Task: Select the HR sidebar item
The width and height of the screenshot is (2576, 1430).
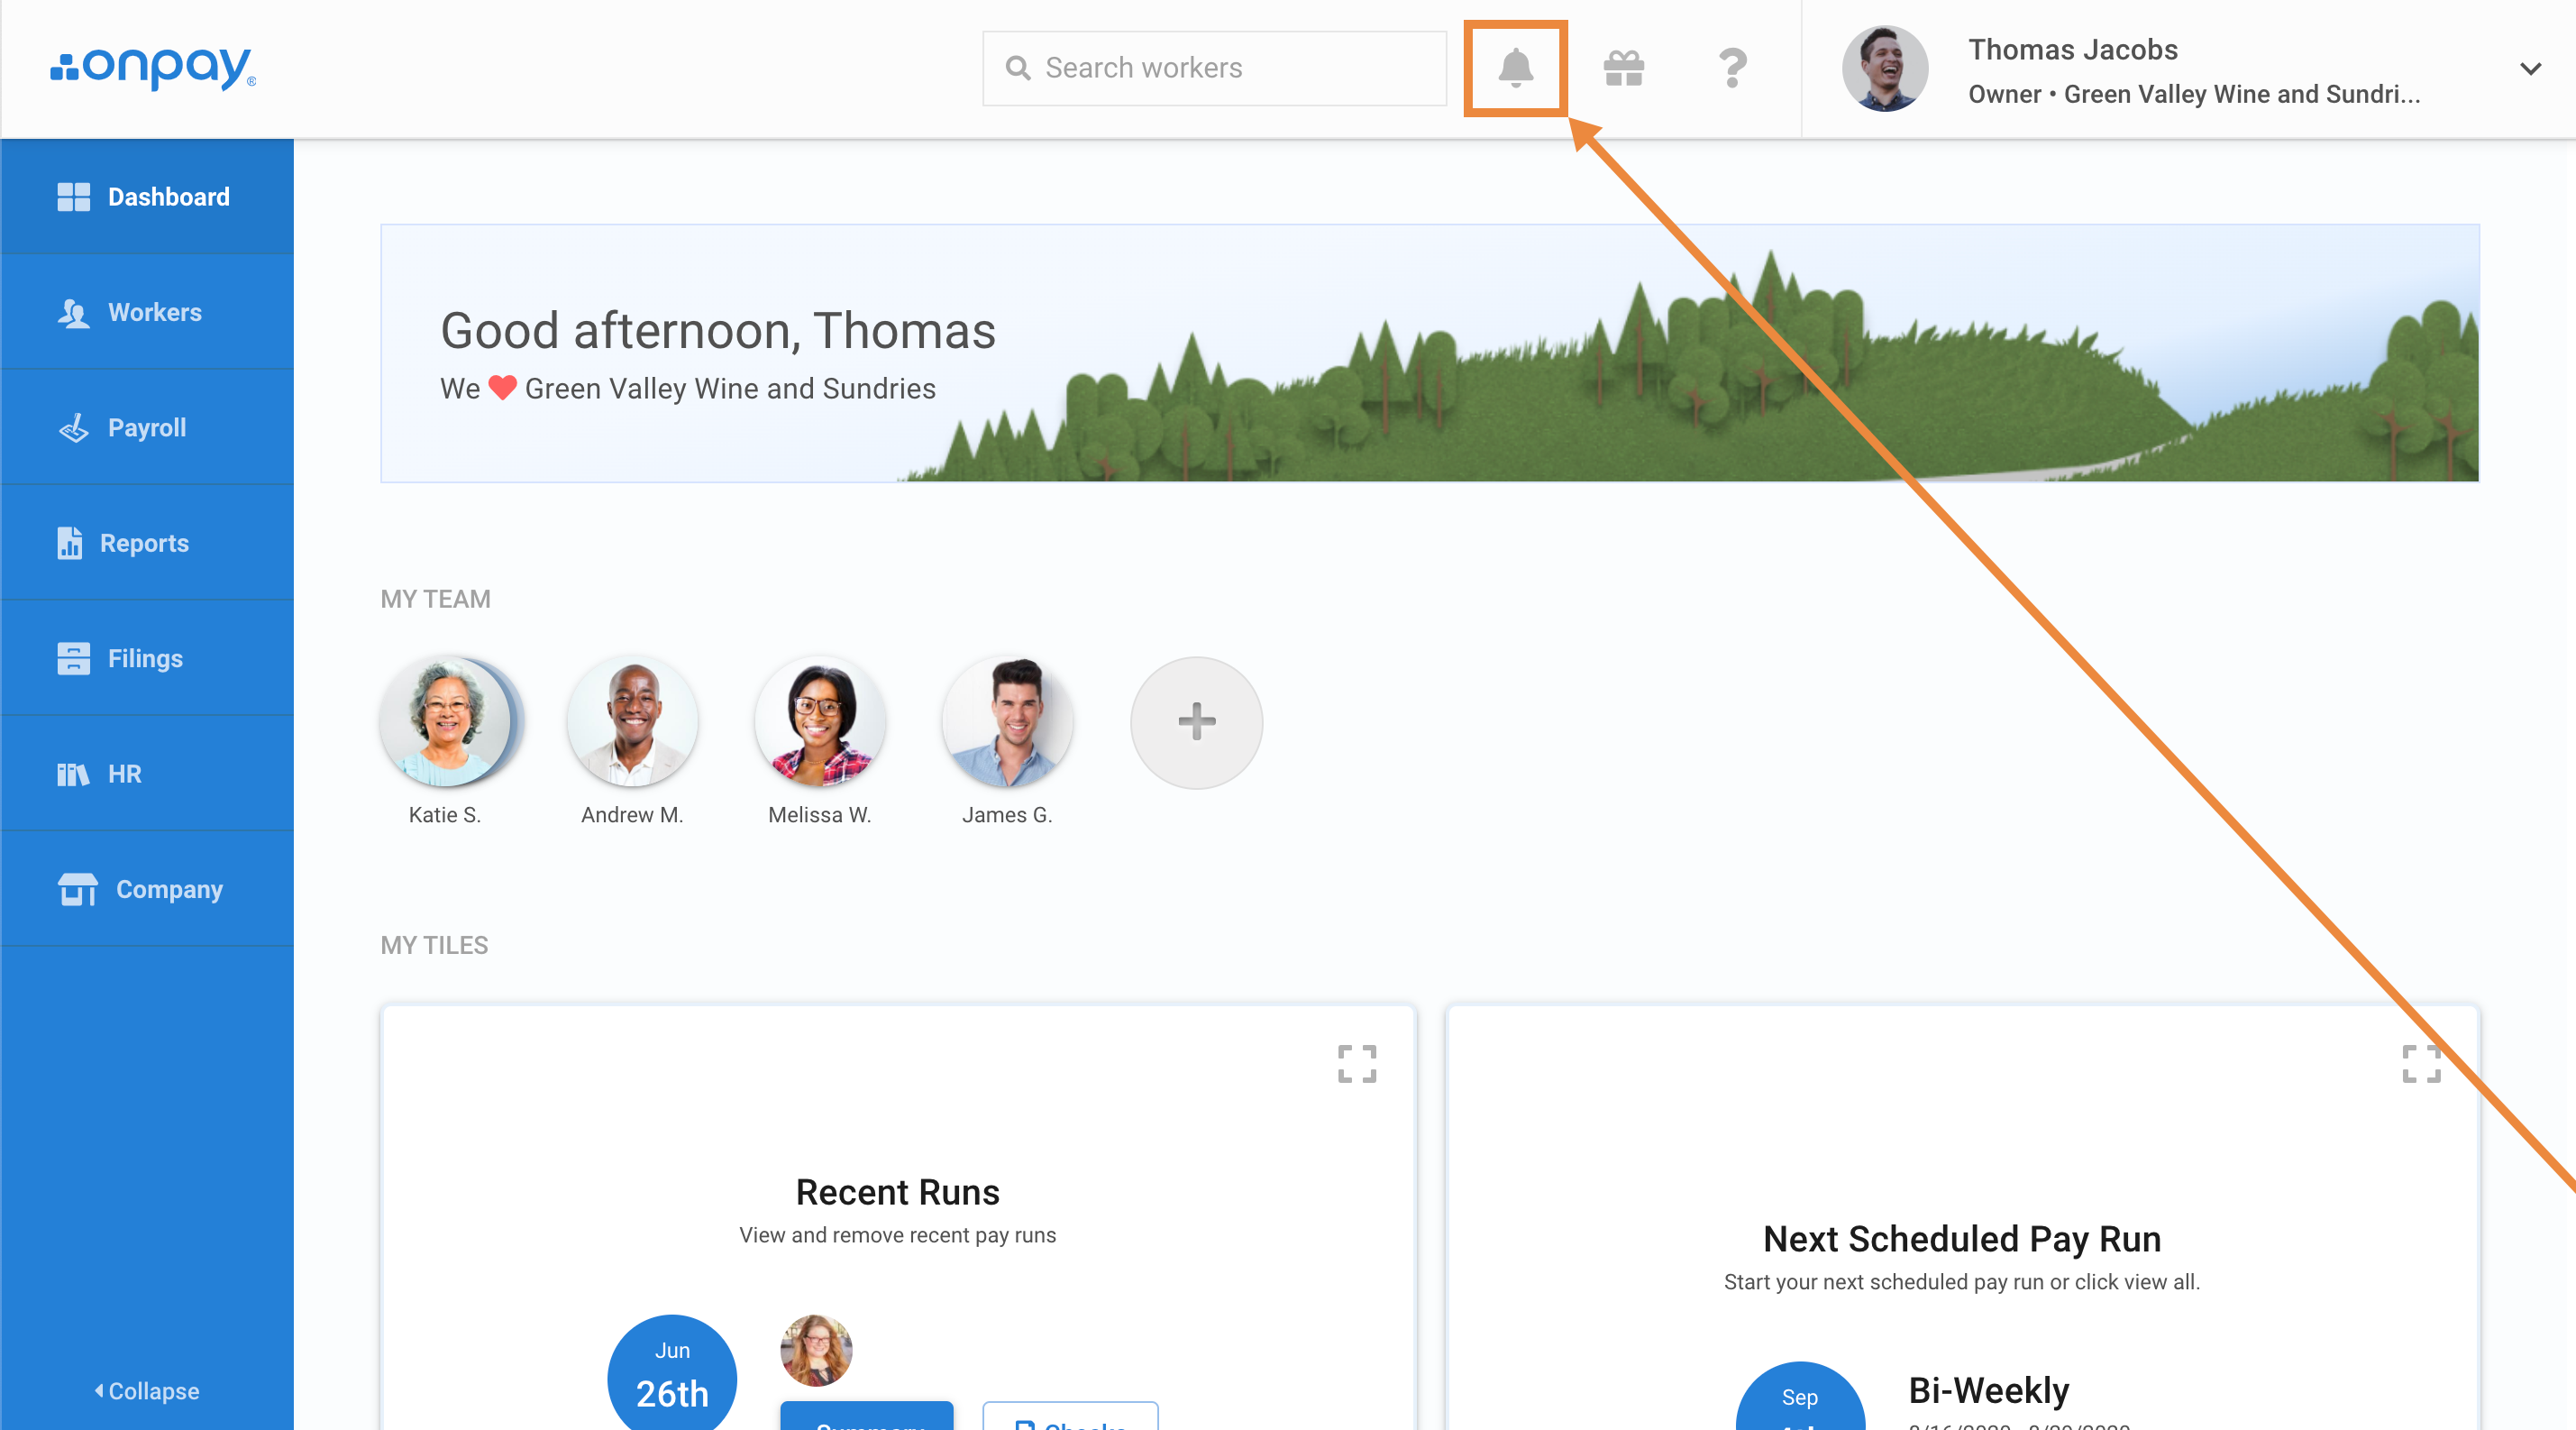Action: pyautogui.click(x=147, y=773)
